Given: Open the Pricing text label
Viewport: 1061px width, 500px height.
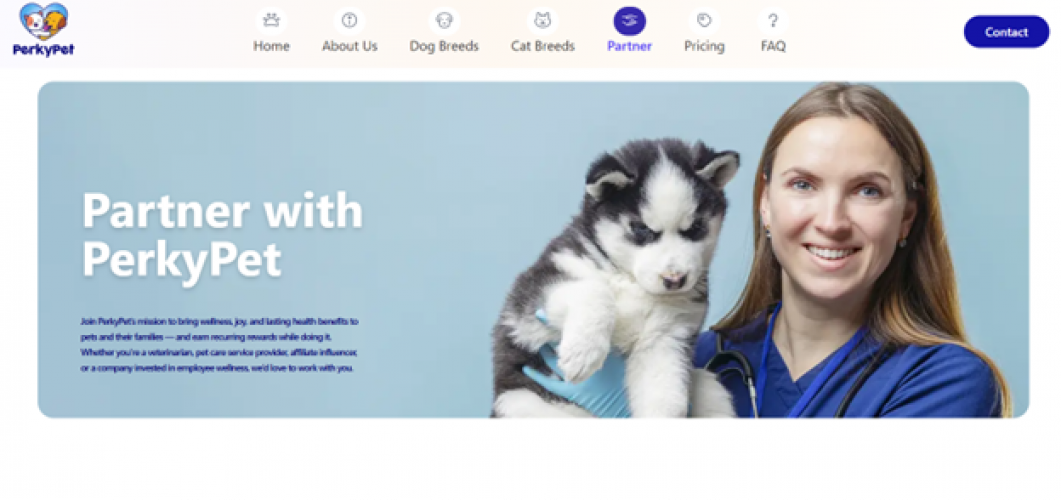Looking at the screenshot, I should point(704,47).
